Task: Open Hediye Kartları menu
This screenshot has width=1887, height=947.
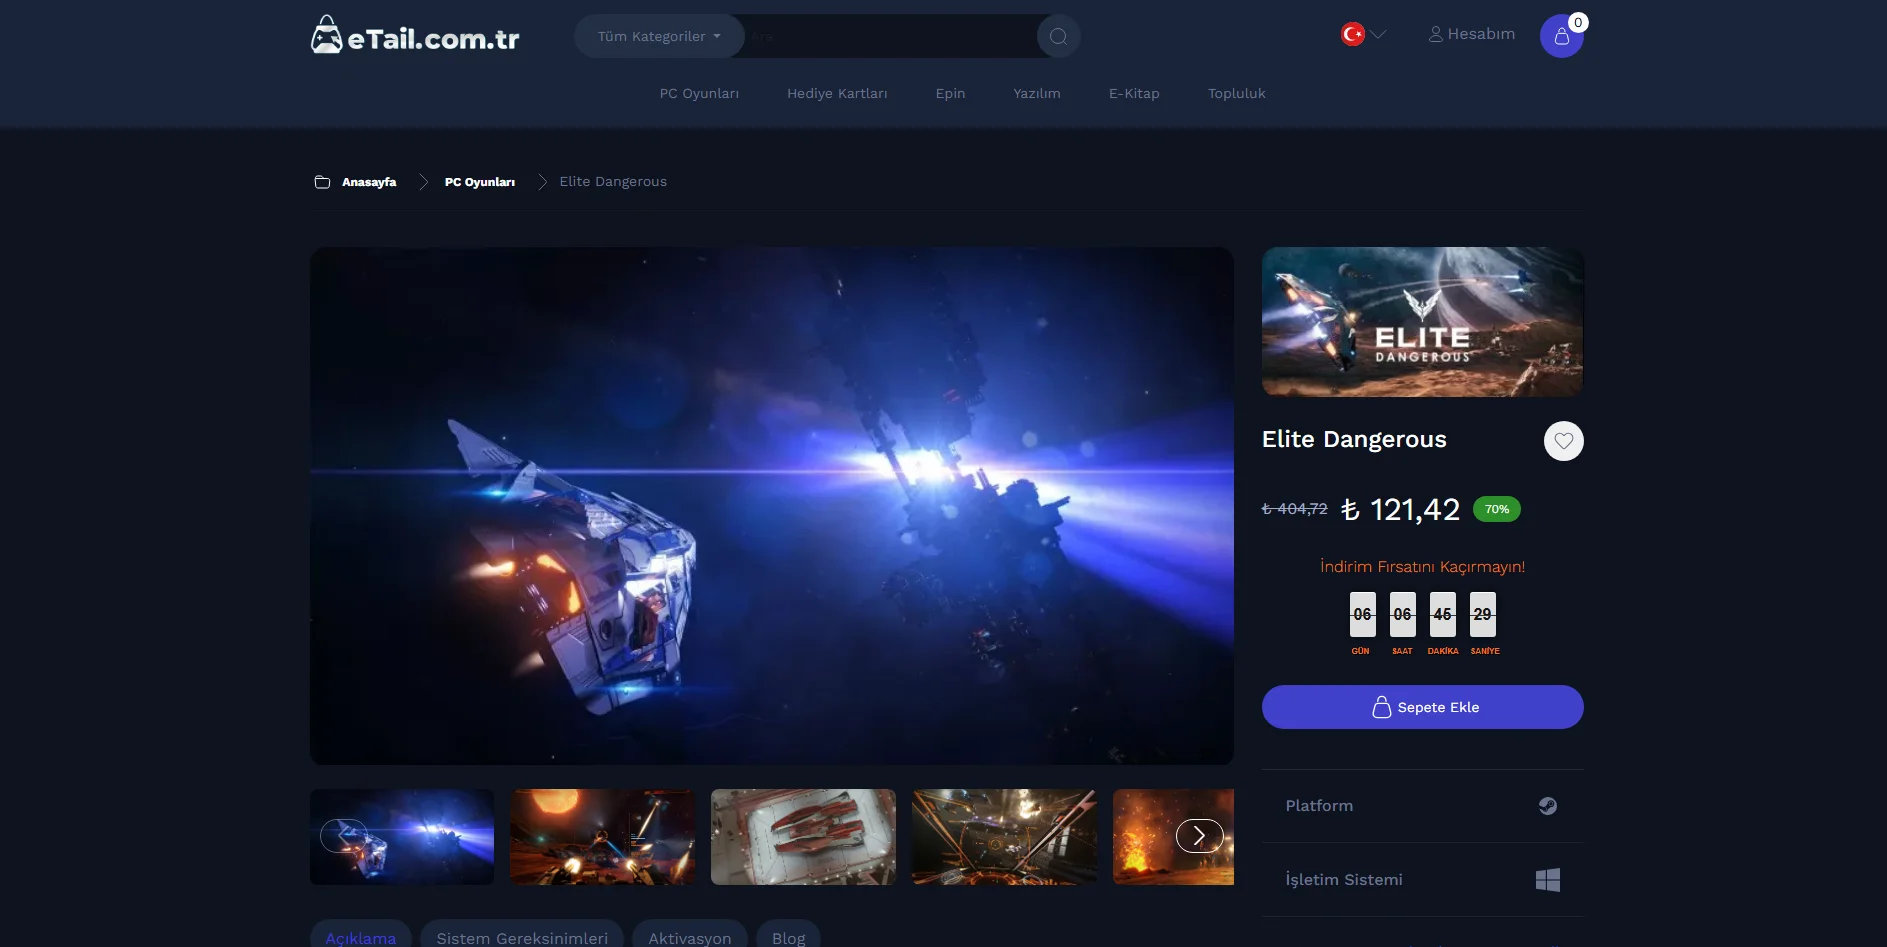Action: (837, 93)
